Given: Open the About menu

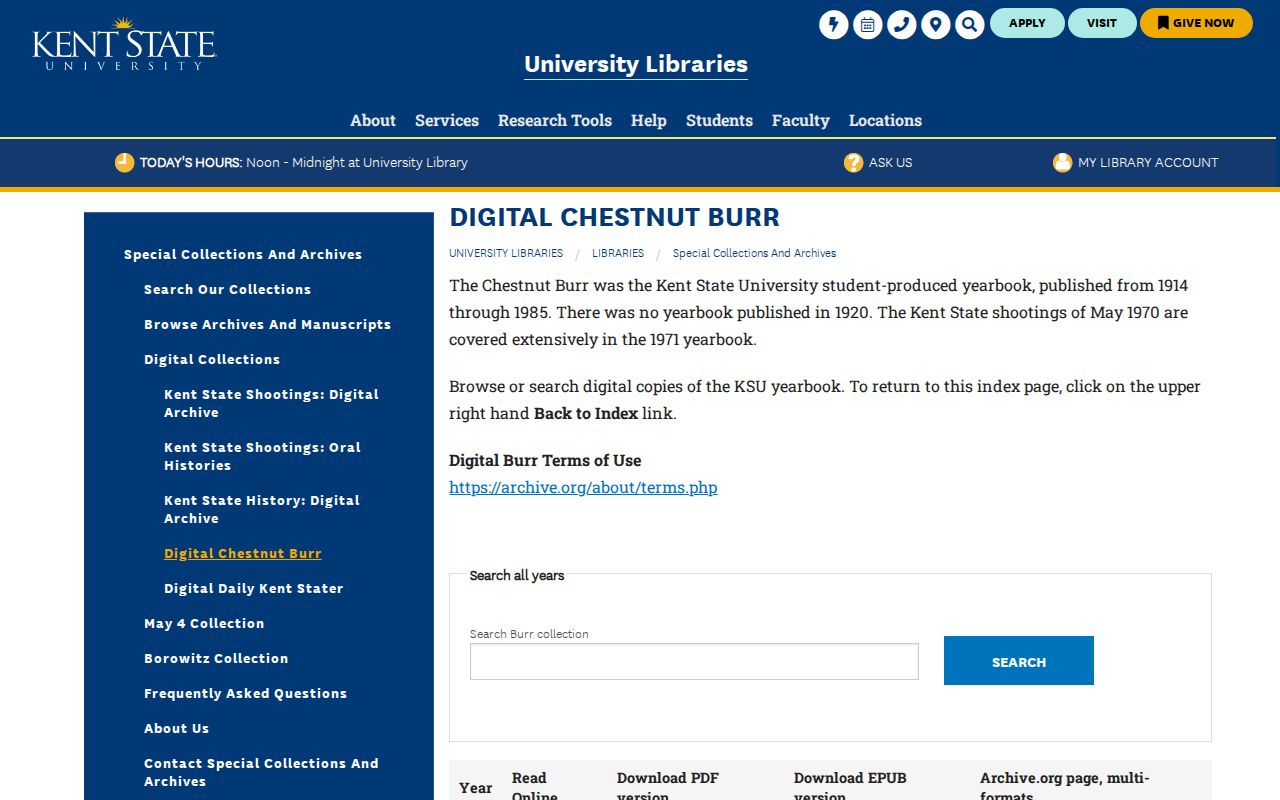Looking at the screenshot, I should point(373,120).
